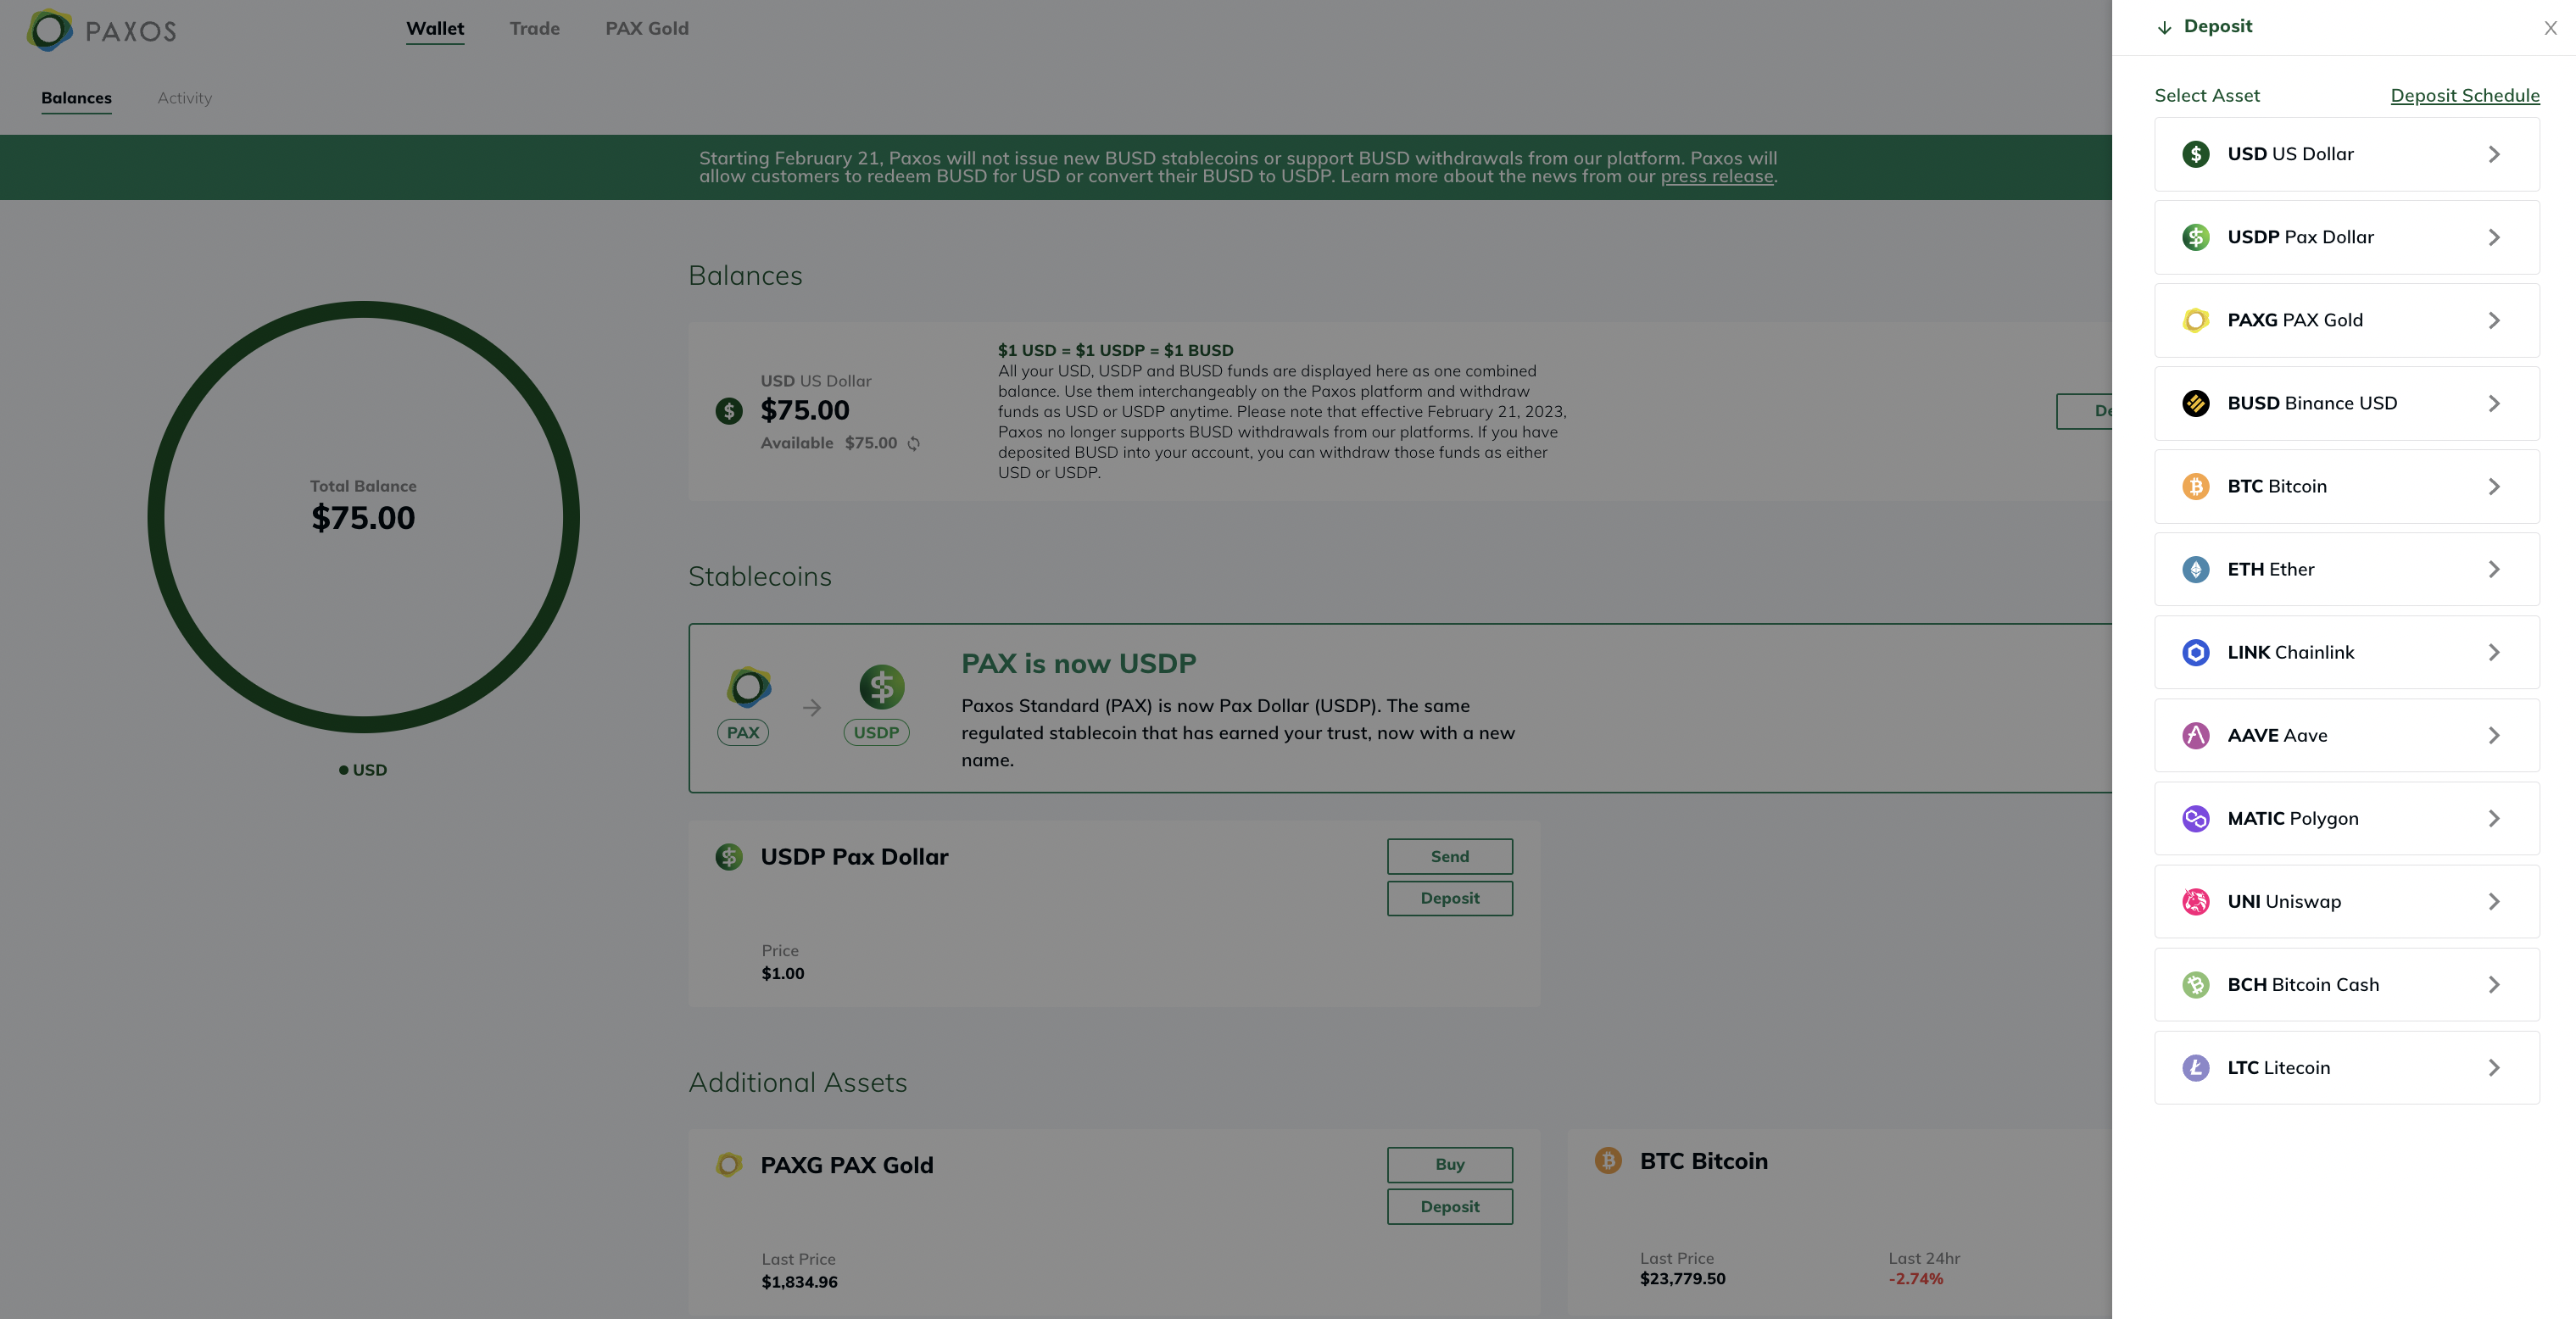Viewport: 2576px width, 1319px height.
Task: Click Send button for USDP Pax Dollar
Action: click(1449, 856)
